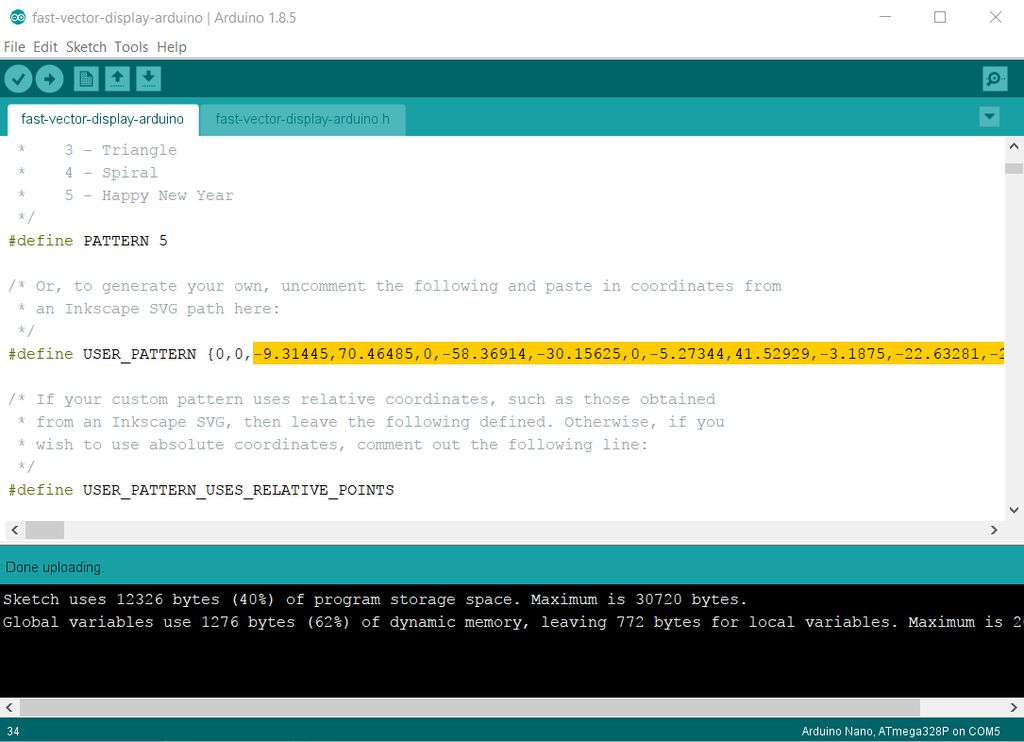Click the 'Sketch uses 12326 bytes' console line

pos(375,600)
